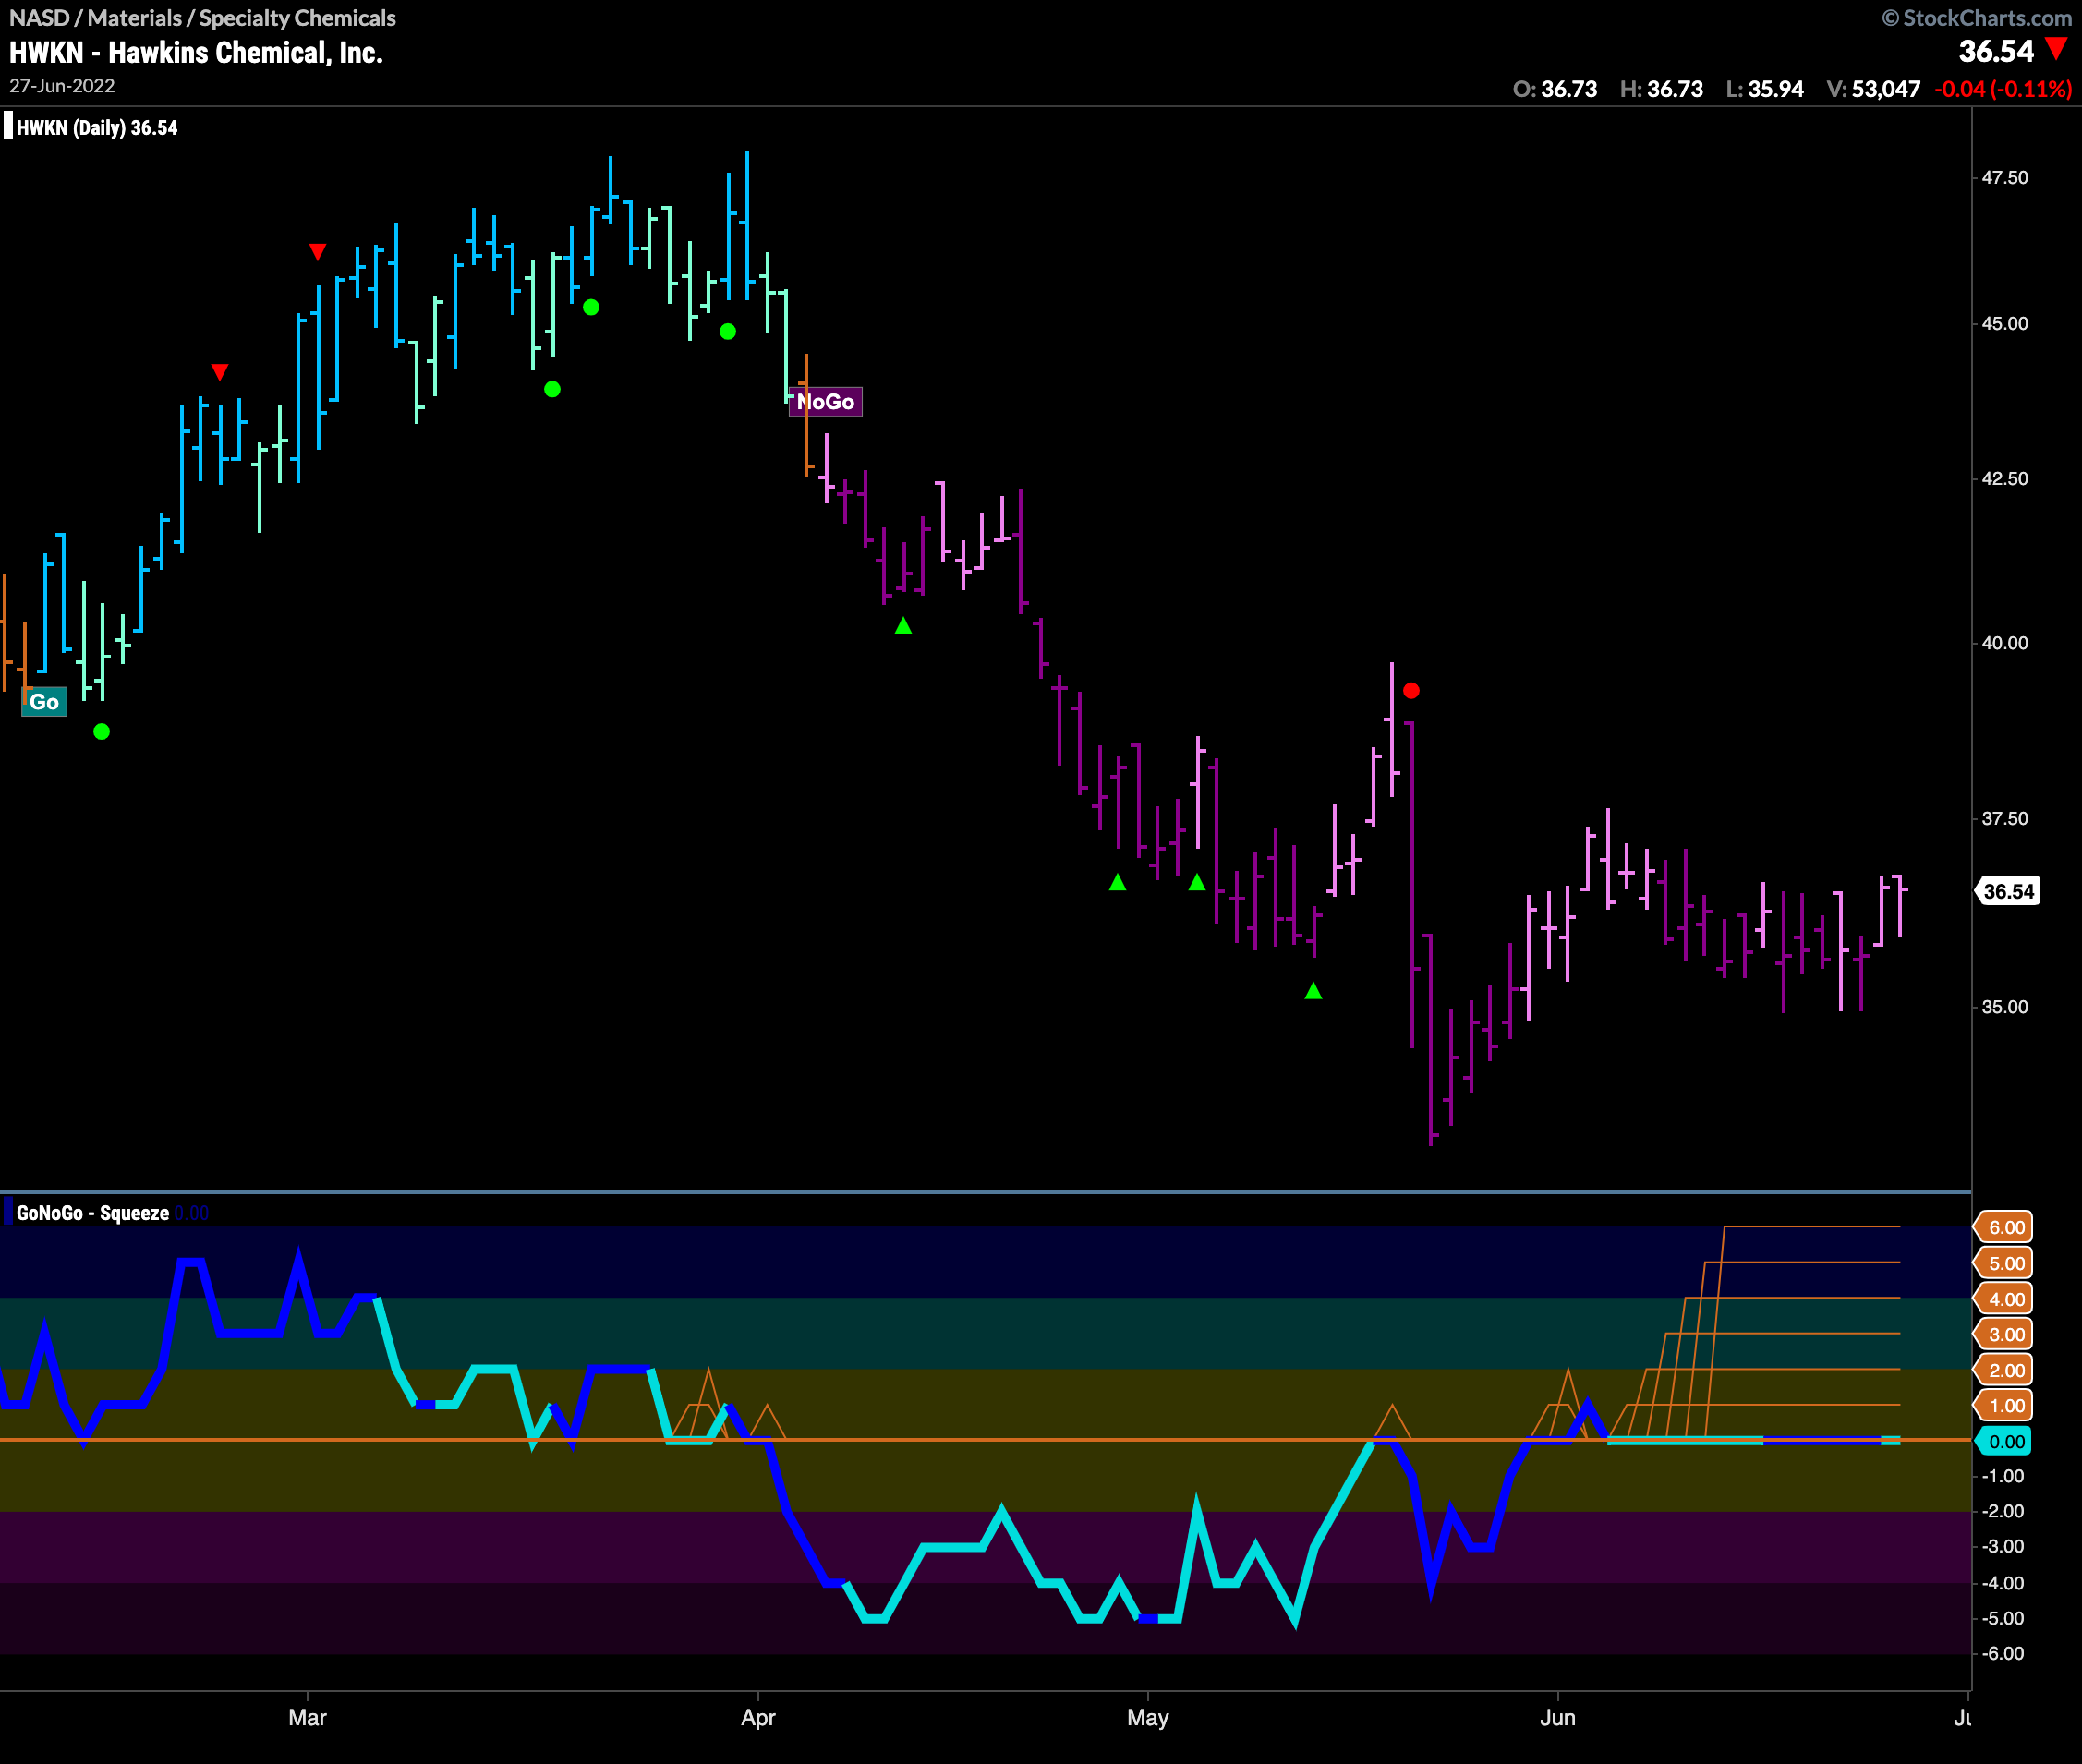Viewport: 2082px width, 1764px height.
Task: Click the 'NoGo' trend label on chart
Action: [825, 402]
